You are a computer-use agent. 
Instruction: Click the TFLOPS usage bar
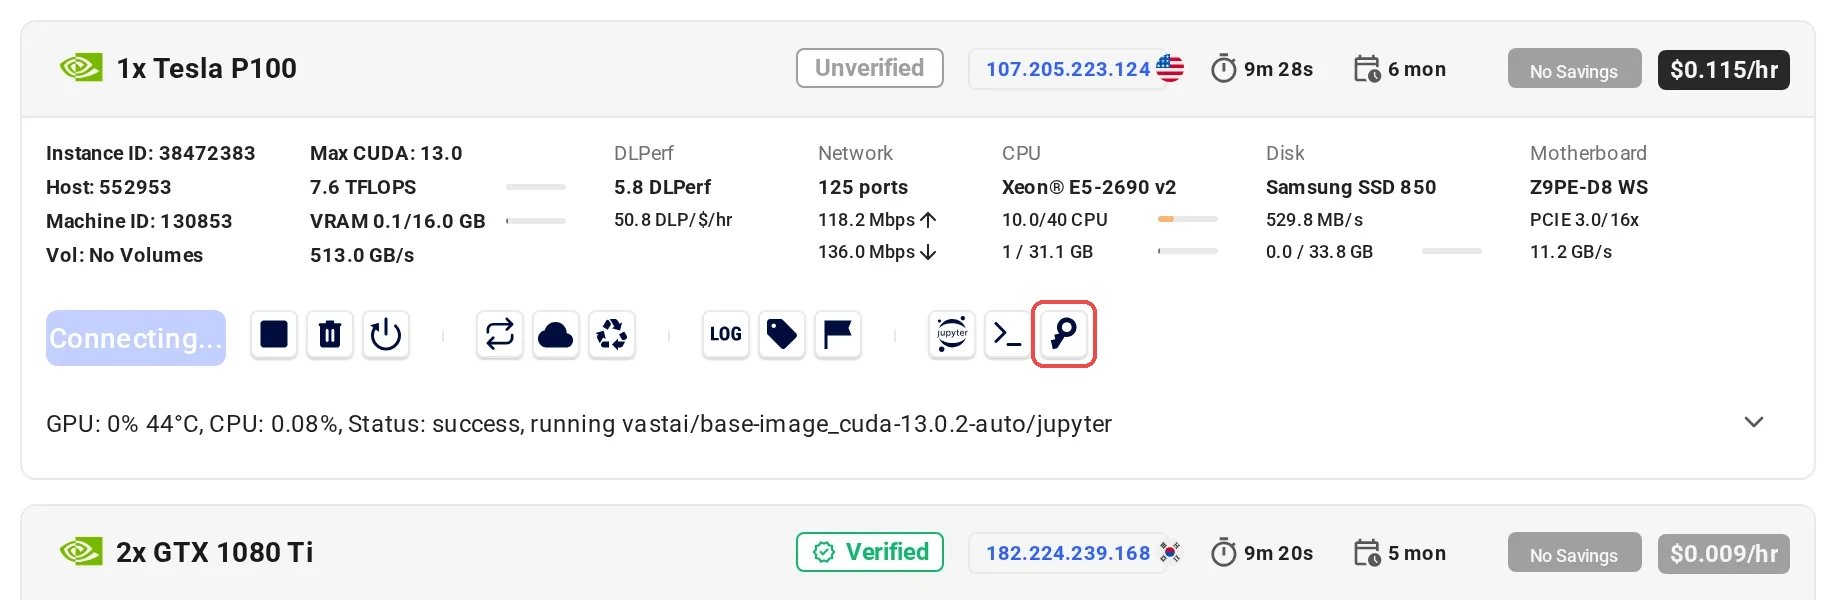coord(536,187)
